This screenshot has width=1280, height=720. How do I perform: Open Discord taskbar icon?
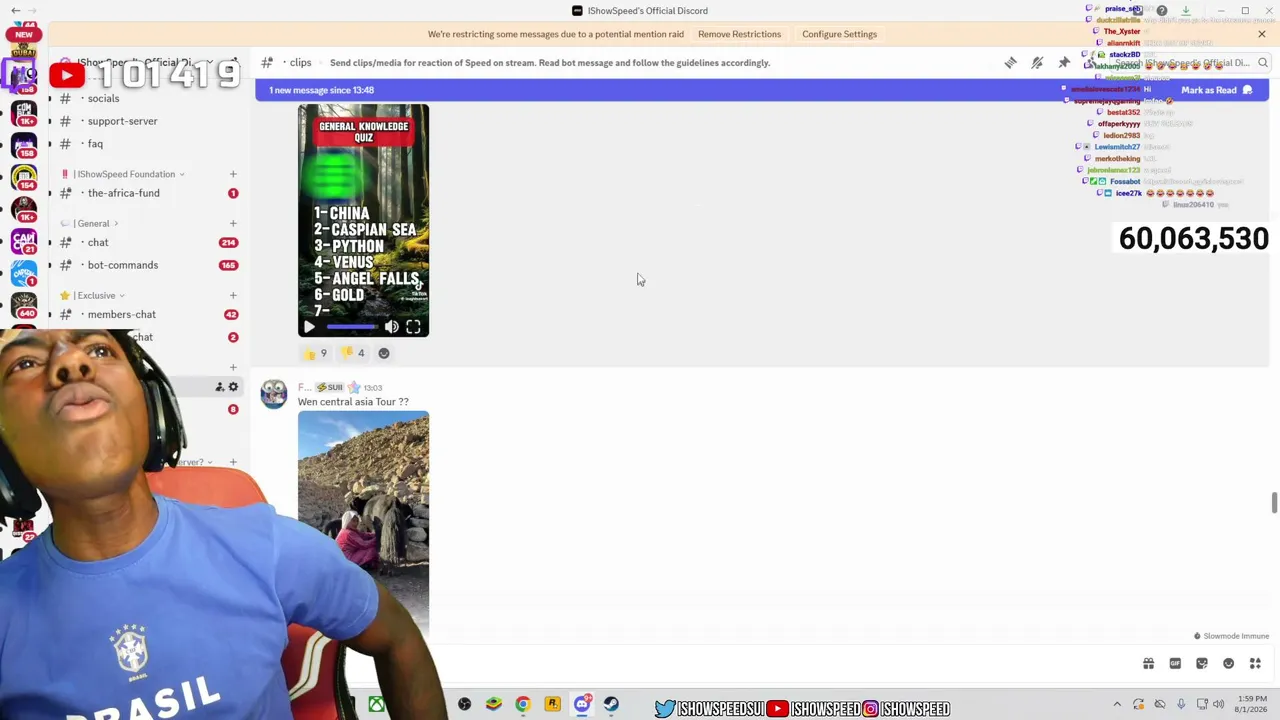click(582, 705)
